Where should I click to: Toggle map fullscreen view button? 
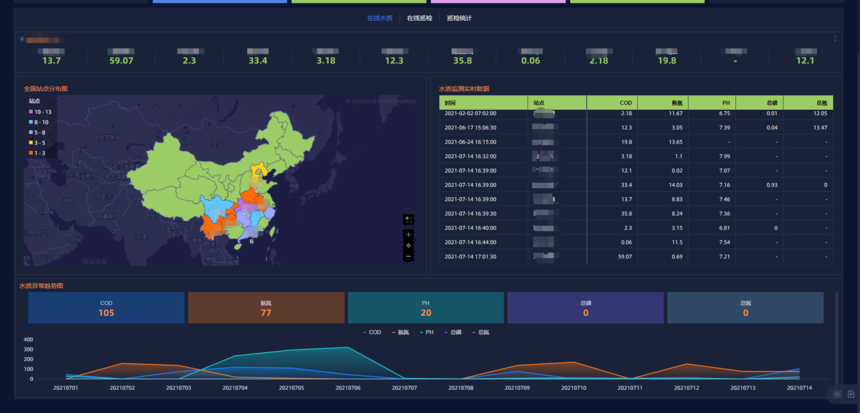(x=408, y=219)
